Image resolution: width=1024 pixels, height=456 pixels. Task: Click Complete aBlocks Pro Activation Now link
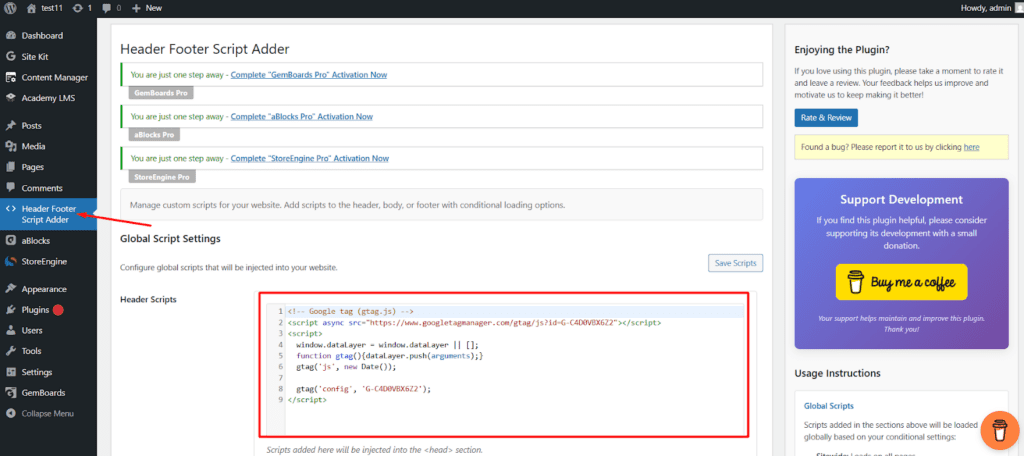(x=302, y=116)
